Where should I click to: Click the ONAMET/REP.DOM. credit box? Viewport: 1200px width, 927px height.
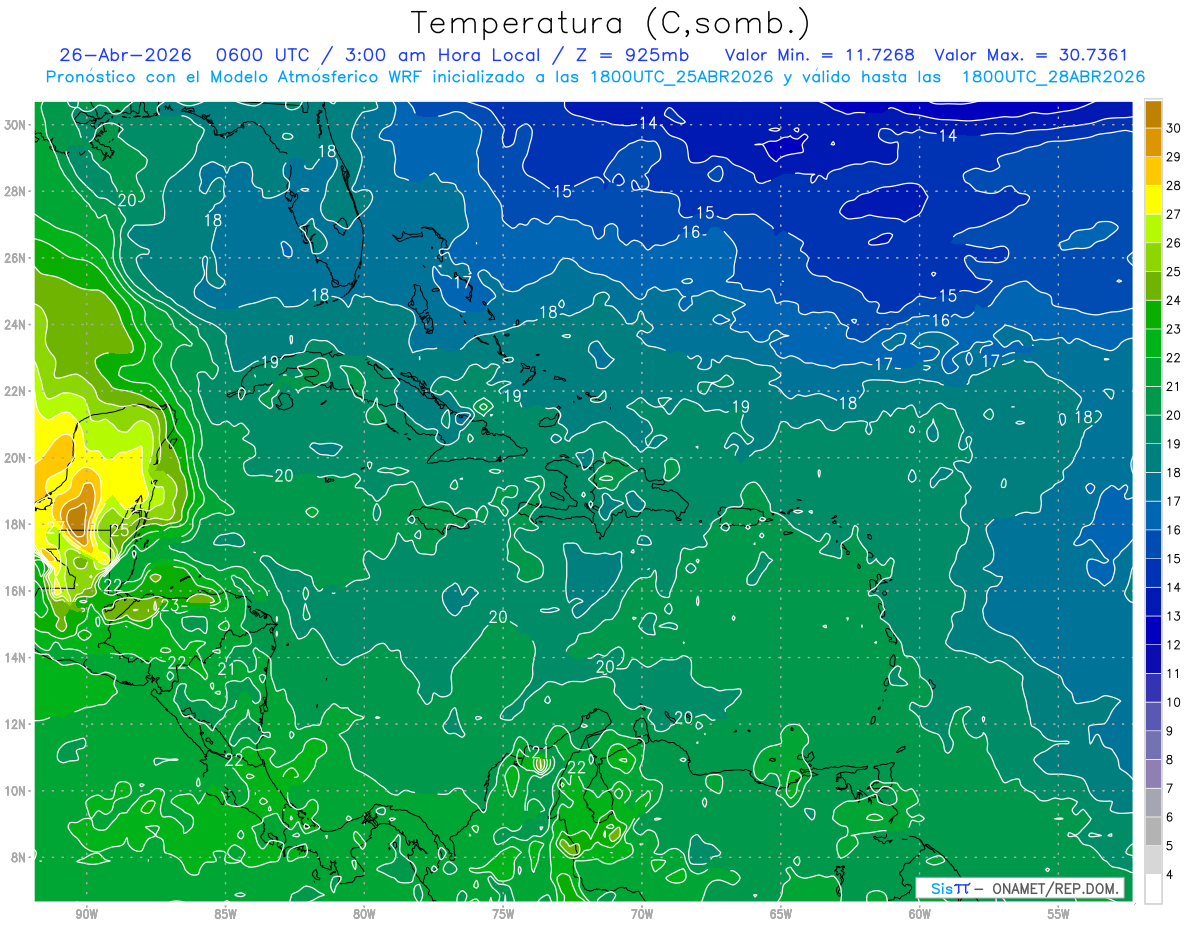pos(1019,888)
